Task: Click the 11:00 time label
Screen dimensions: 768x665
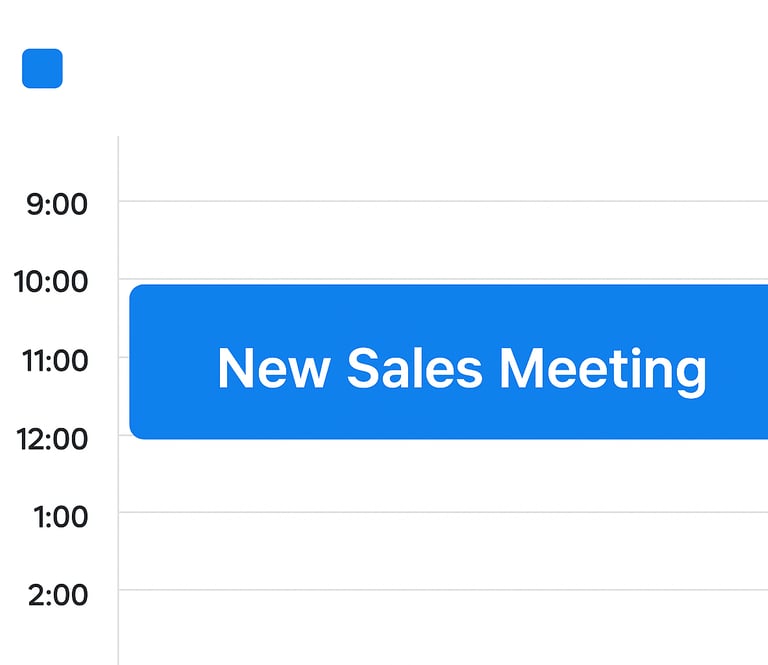Action: tap(55, 360)
